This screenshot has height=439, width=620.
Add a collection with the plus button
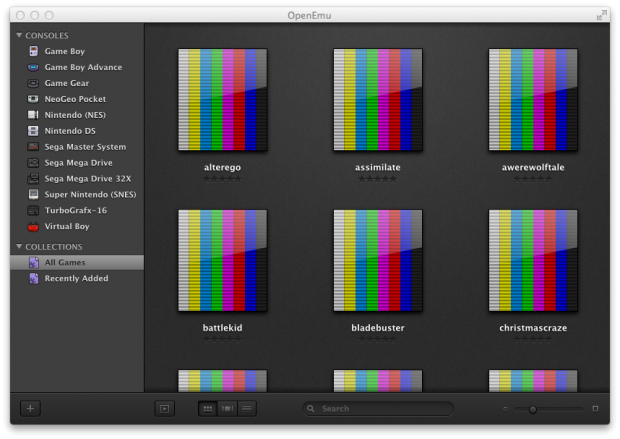pos(30,409)
